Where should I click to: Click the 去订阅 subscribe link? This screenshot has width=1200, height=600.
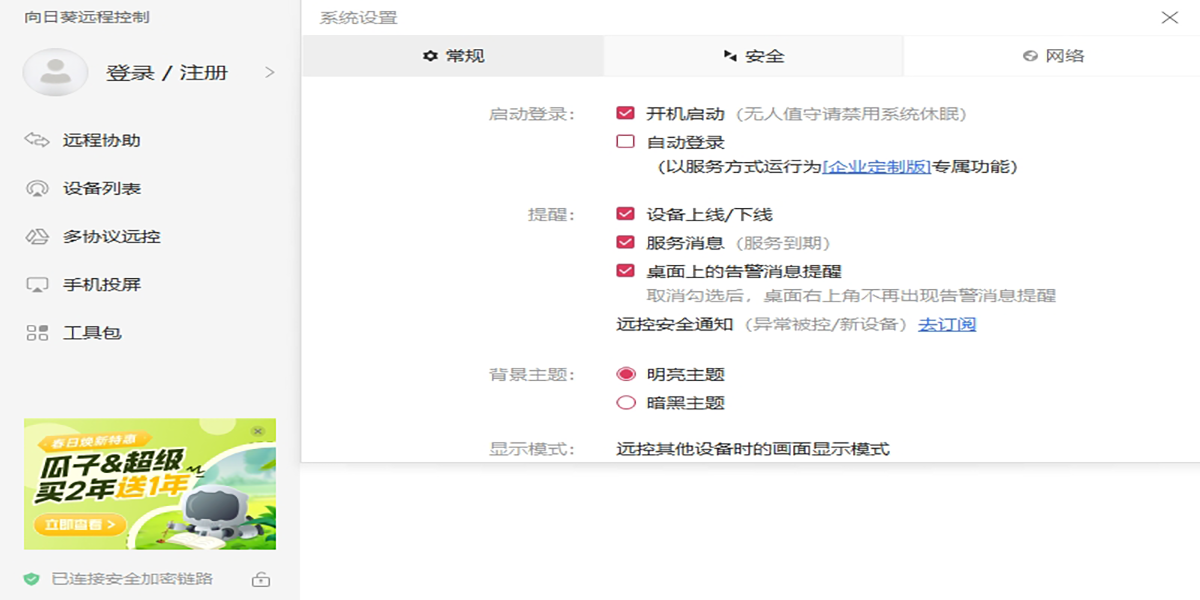[x=947, y=324]
